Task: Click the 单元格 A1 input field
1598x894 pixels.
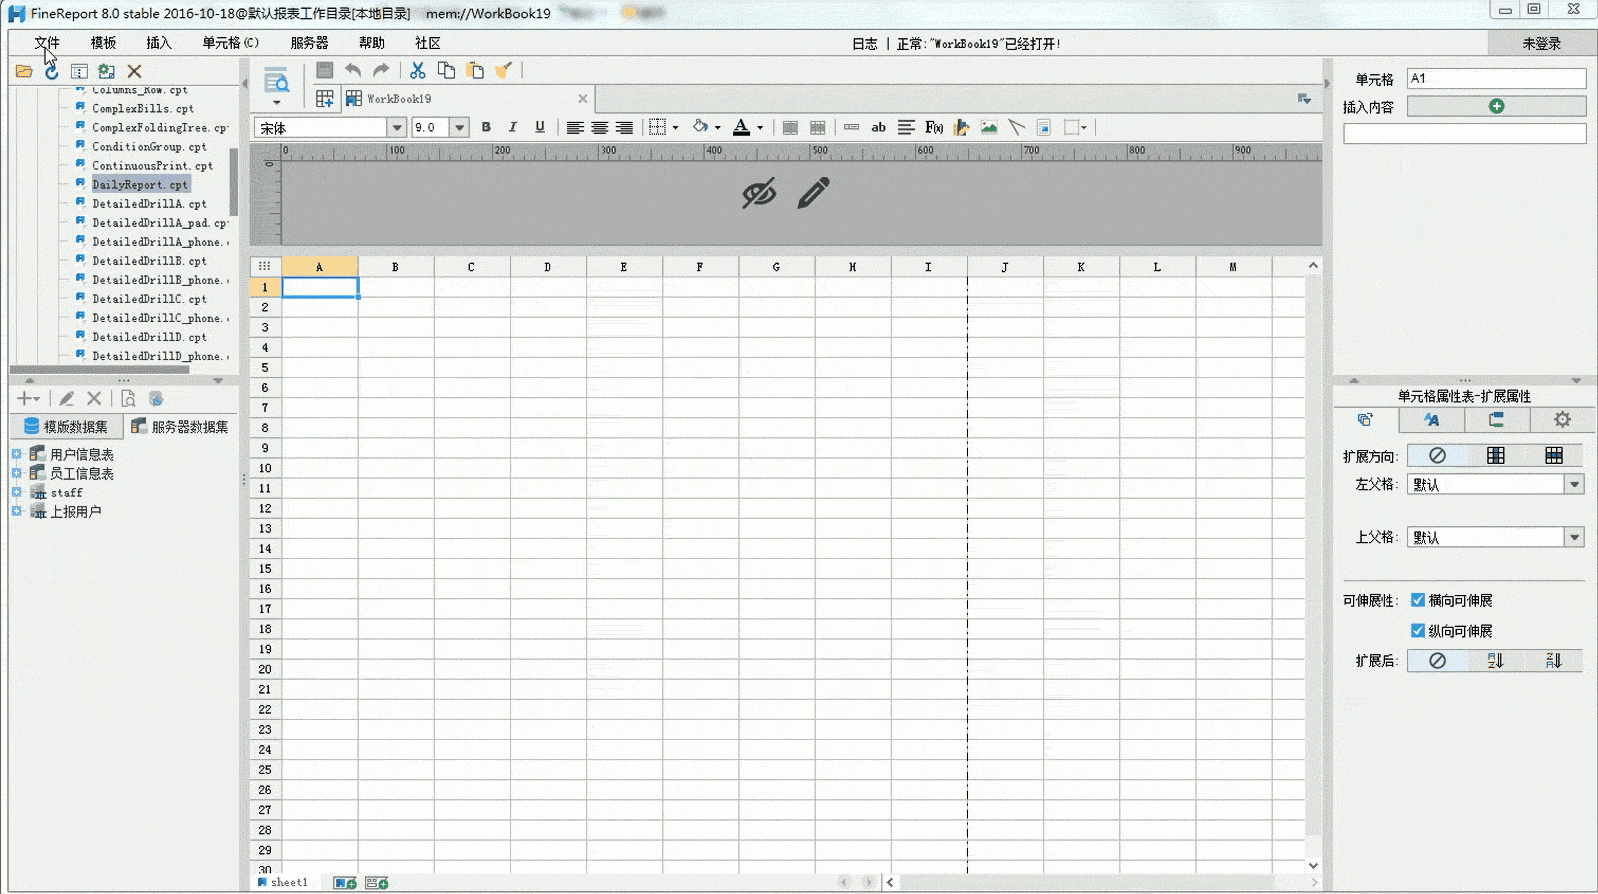Action: coord(1496,78)
